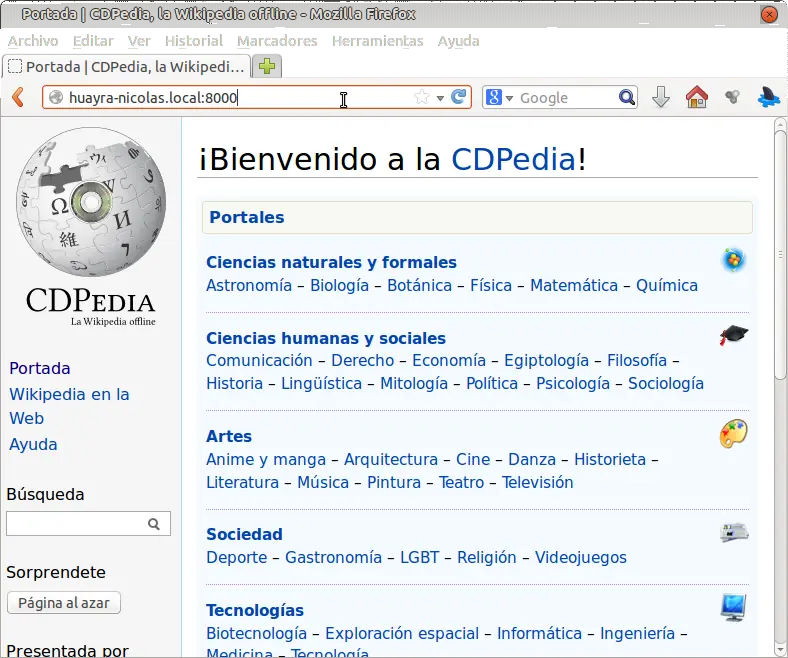Viewport: 788px width, 658px height.
Task: Follow the CDPedia link in the heading
Action: 514,159
